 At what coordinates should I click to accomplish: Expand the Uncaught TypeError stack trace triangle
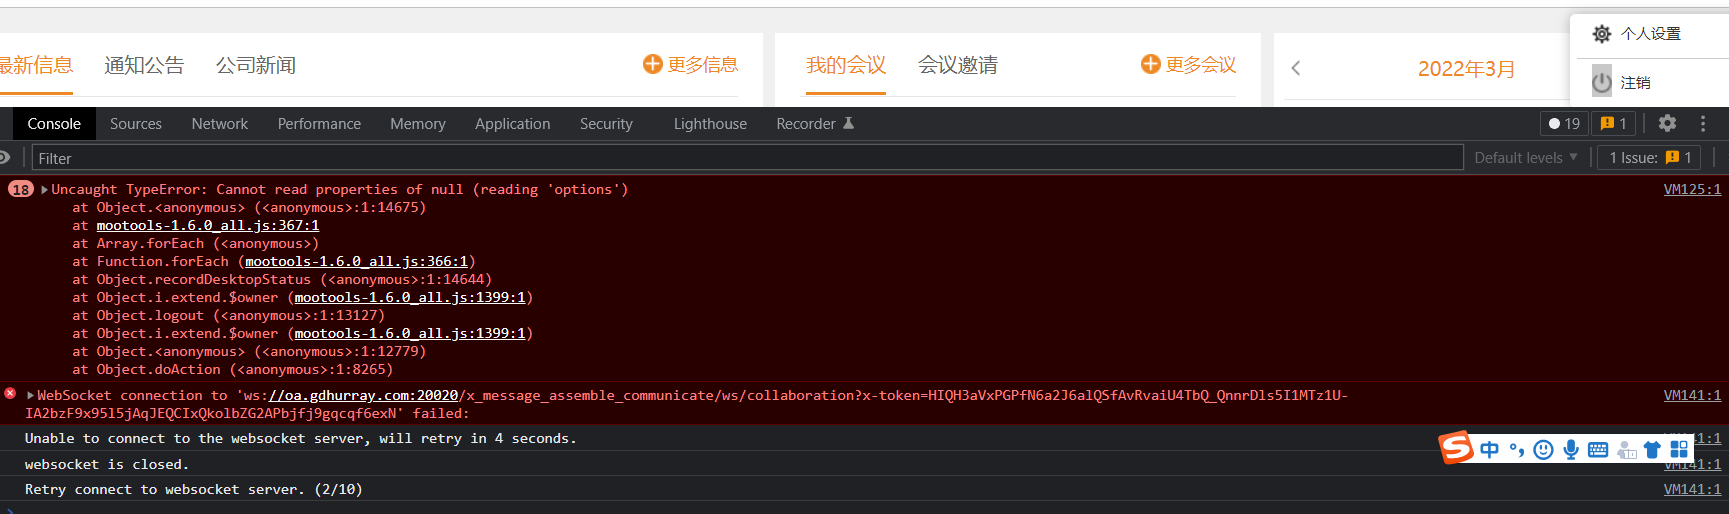point(45,189)
